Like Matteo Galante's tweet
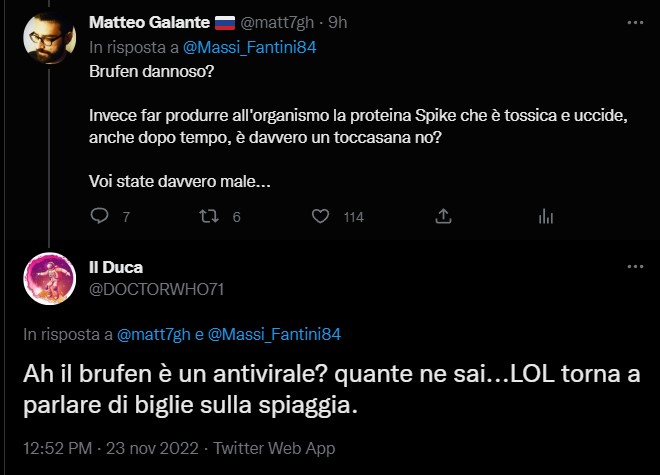 (321, 216)
